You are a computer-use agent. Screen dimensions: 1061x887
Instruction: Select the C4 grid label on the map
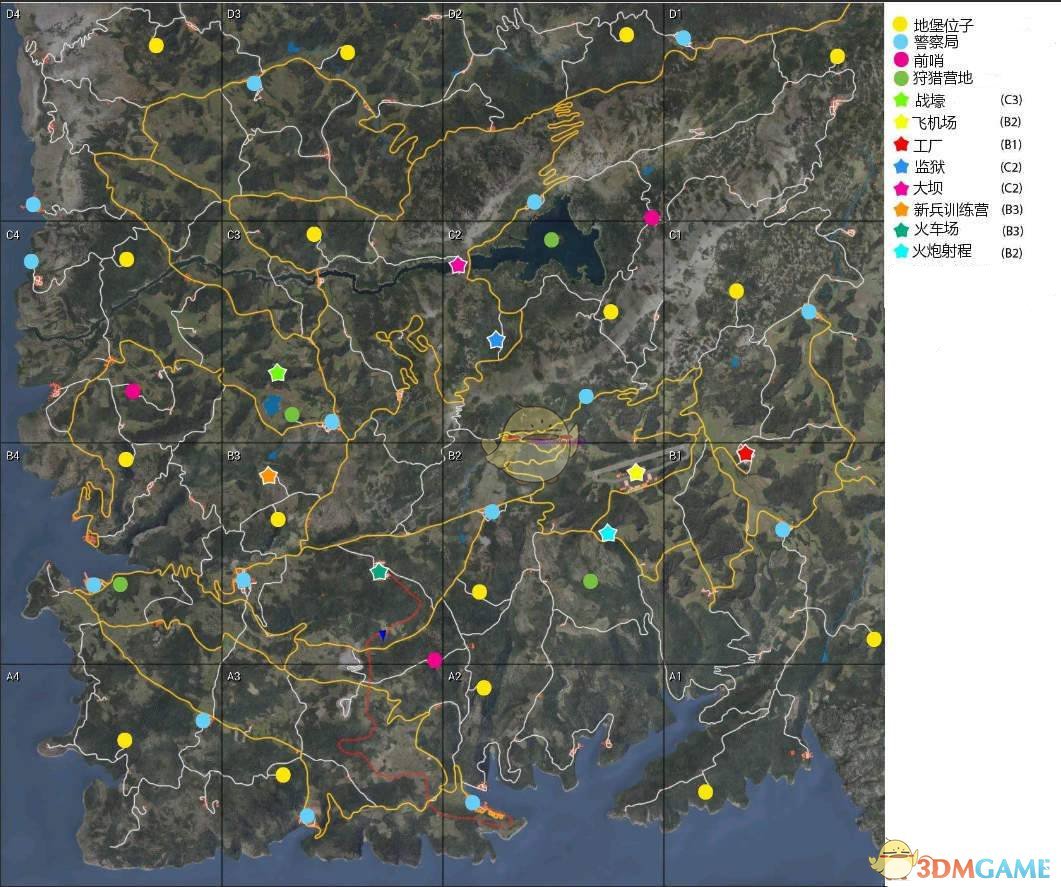click(13, 235)
